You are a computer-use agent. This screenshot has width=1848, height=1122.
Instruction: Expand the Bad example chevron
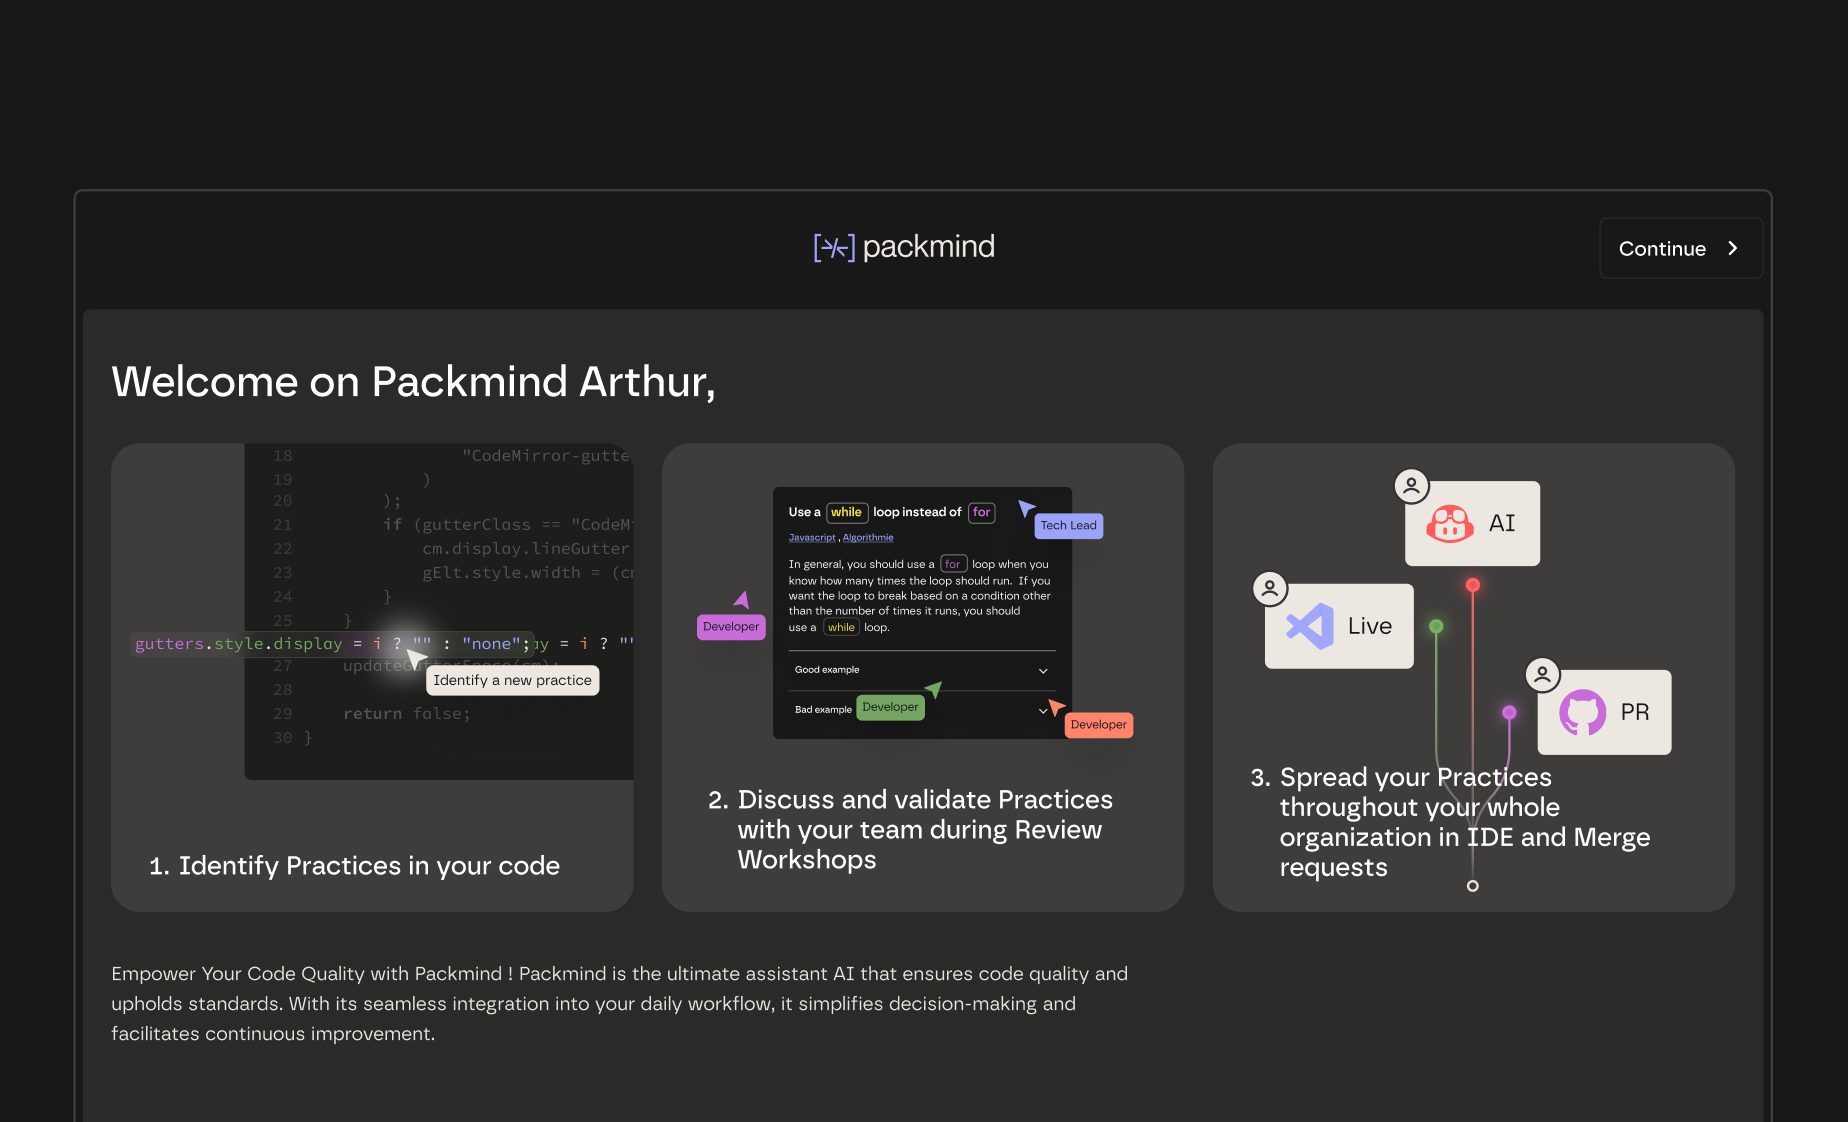[x=1042, y=710]
